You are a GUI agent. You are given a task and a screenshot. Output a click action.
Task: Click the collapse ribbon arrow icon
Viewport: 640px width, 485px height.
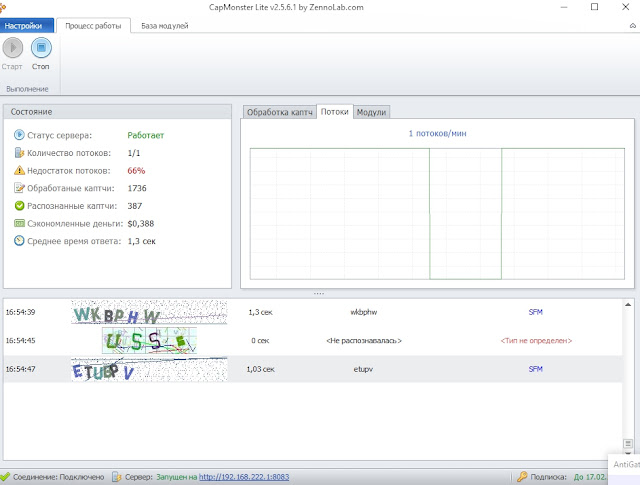(x=633, y=26)
